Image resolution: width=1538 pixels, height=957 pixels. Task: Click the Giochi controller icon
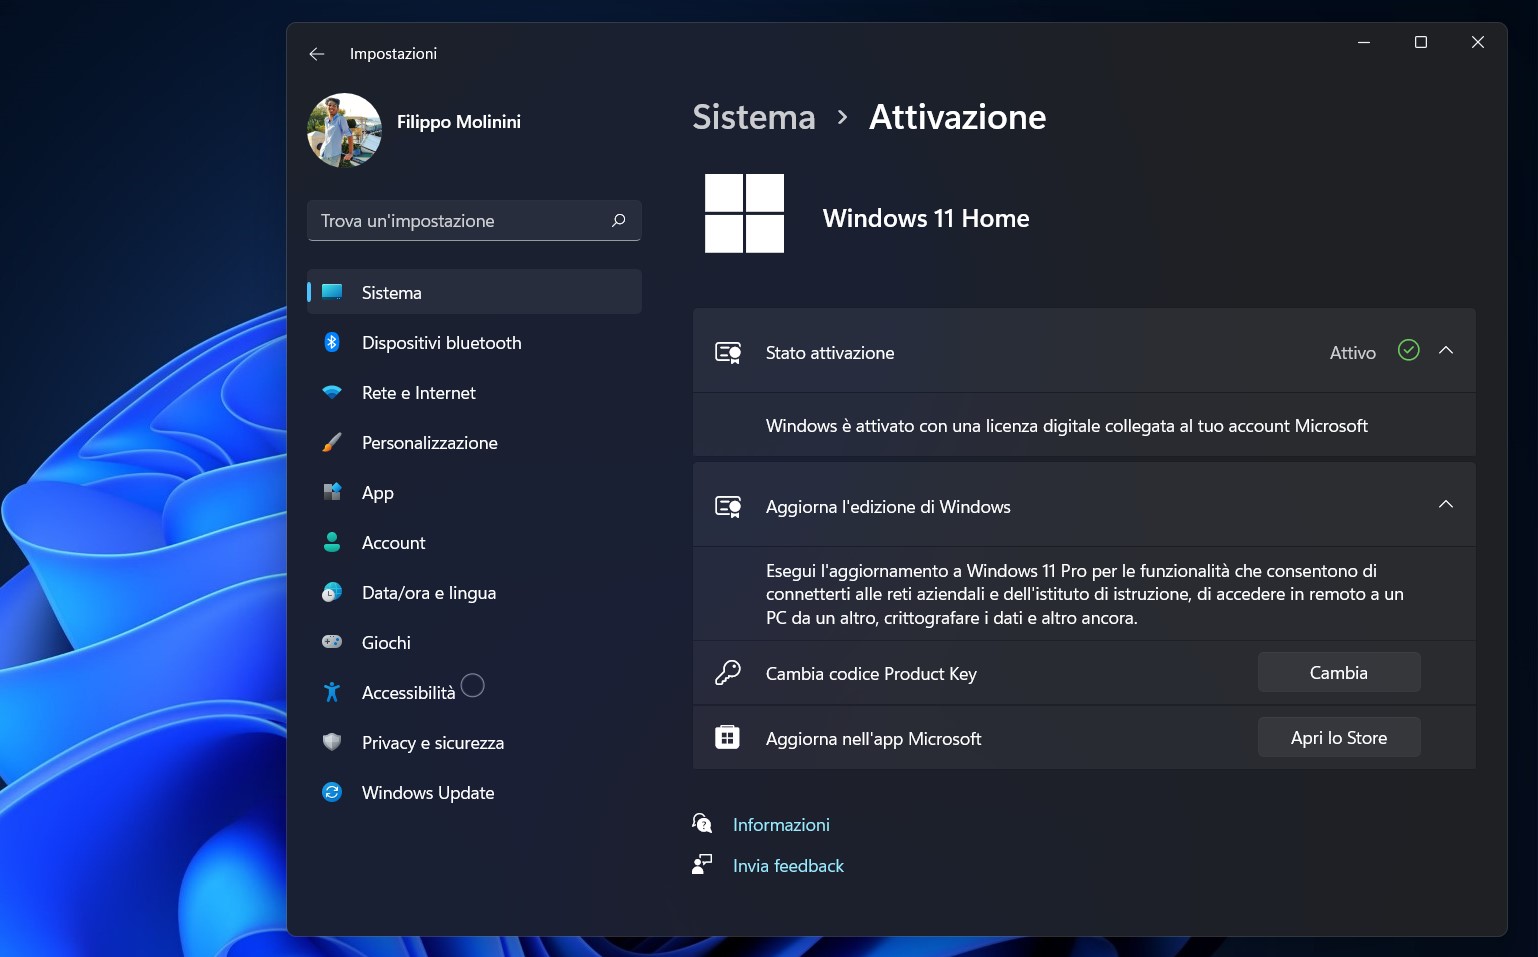pos(332,642)
